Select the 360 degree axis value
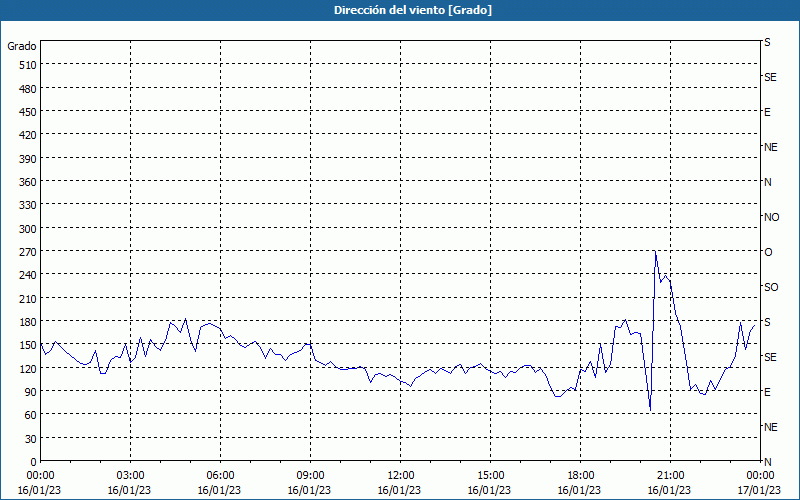The height and width of the screenshot is (500, 800). (29, 182)
